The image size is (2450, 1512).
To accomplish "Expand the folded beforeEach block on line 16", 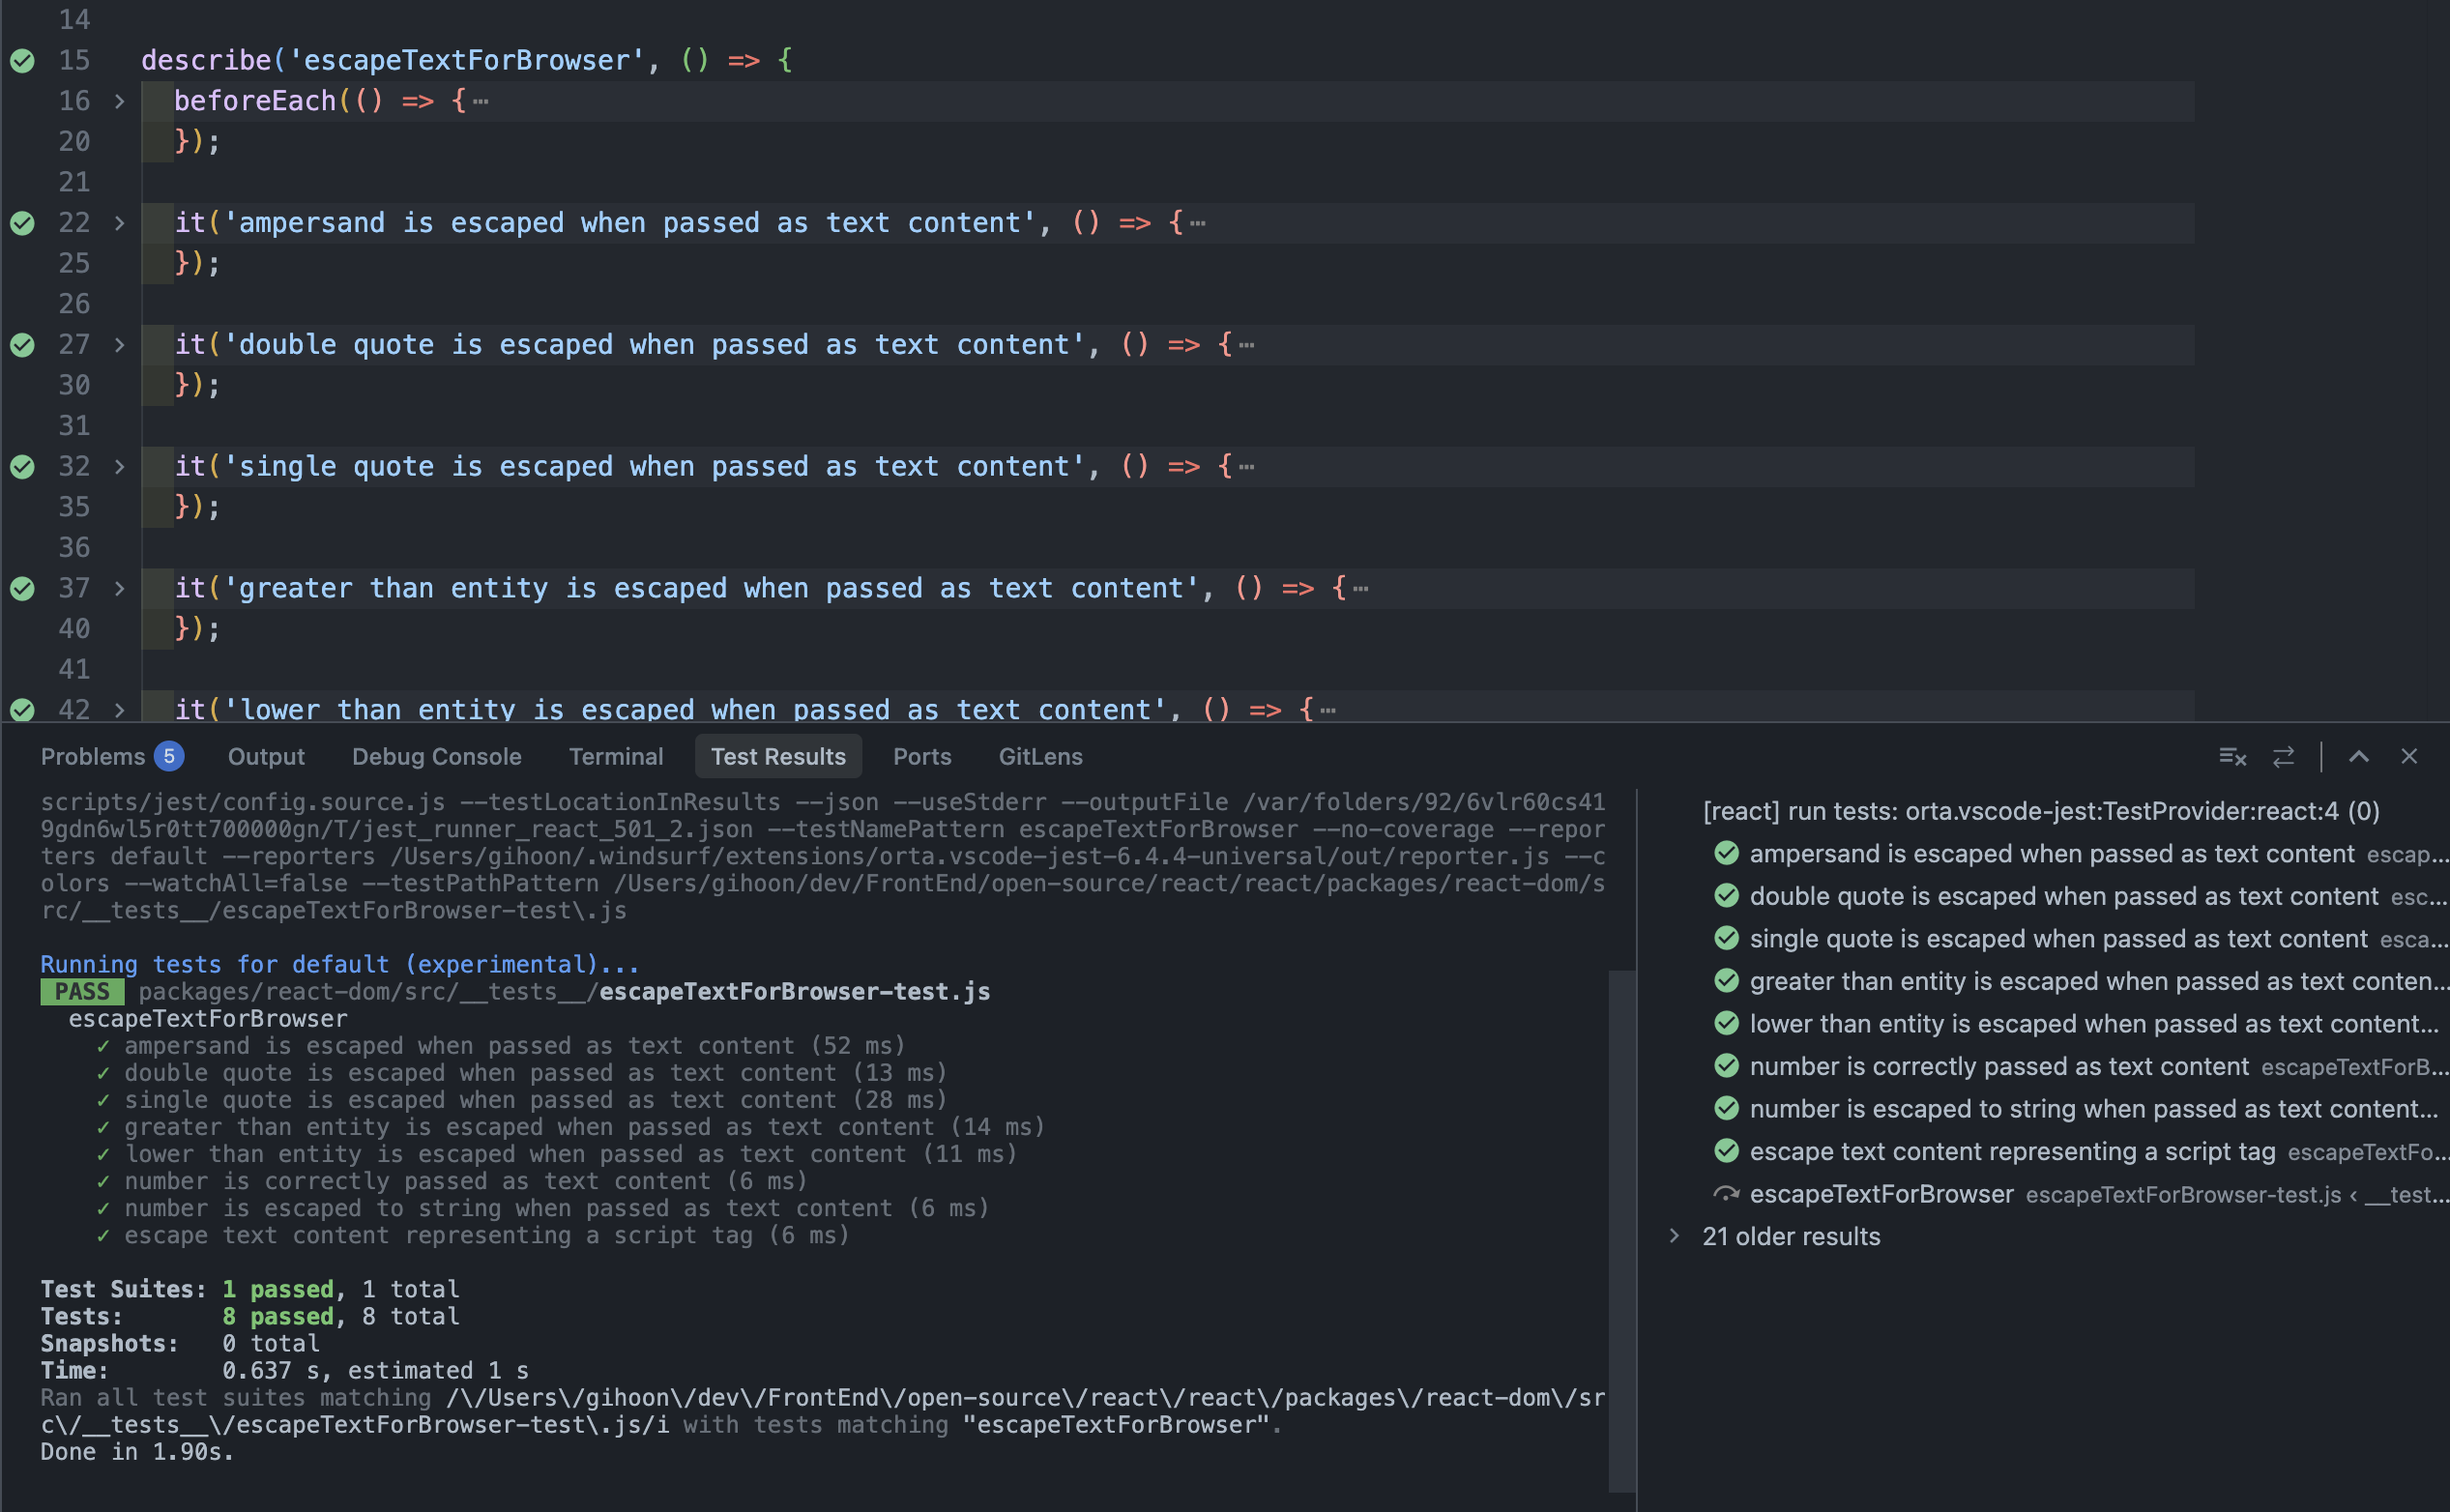I will coord(119,100).
